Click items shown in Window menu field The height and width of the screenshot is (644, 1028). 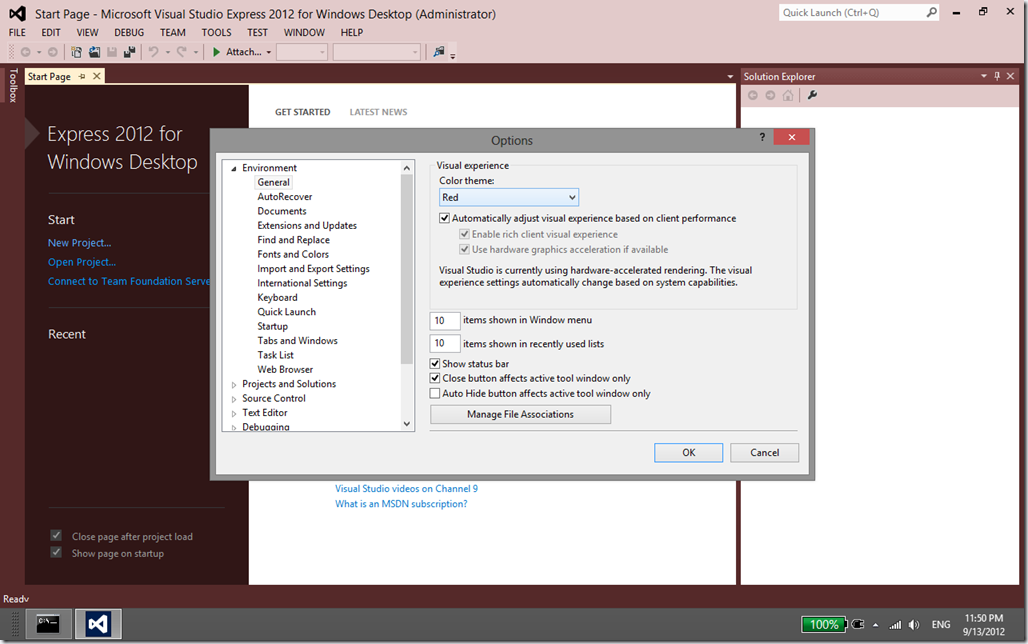[445, 320]
